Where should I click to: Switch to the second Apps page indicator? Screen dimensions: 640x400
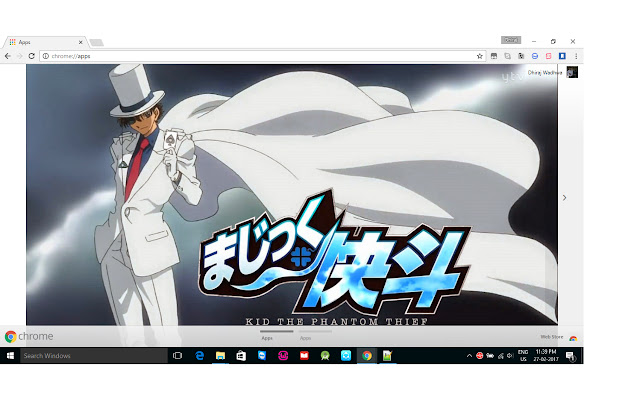click(315, 335)
